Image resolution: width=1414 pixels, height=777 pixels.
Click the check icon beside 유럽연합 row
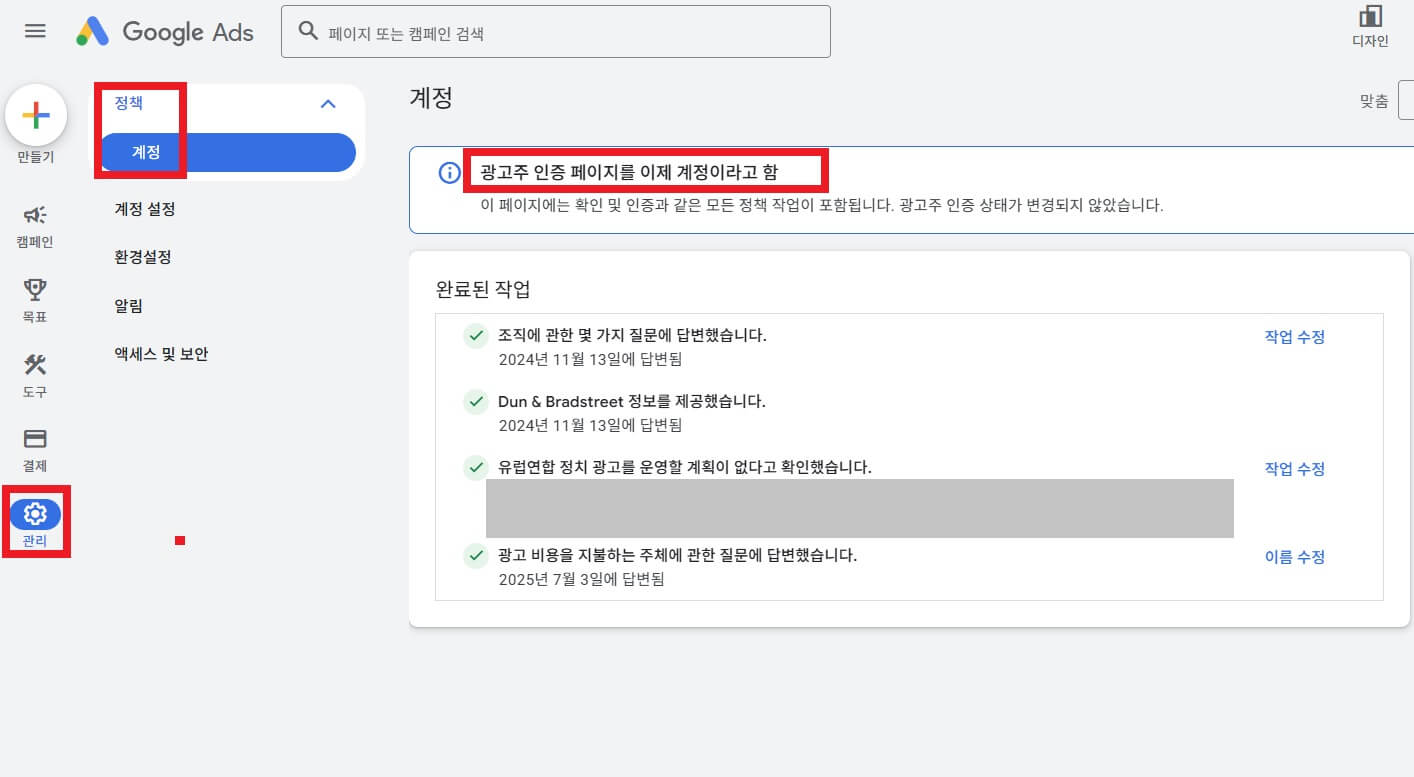point(476,468)
